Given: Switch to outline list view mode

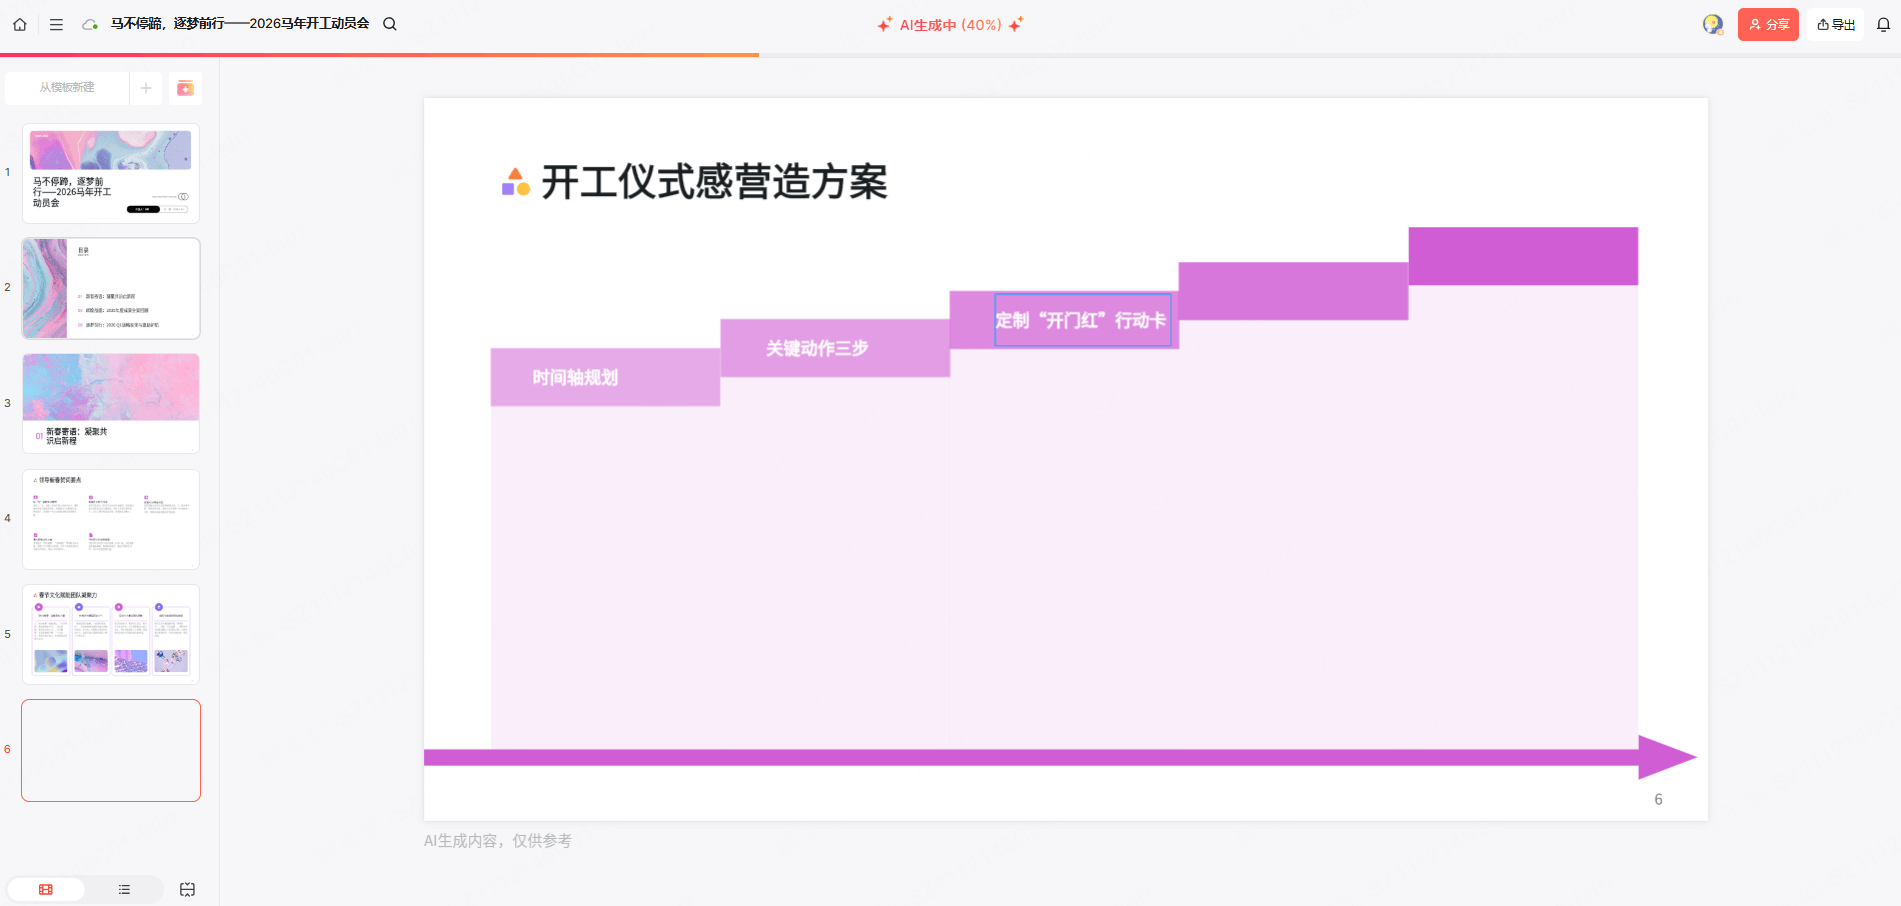Looking at the screenshot, I should click(x=124, y=889).
